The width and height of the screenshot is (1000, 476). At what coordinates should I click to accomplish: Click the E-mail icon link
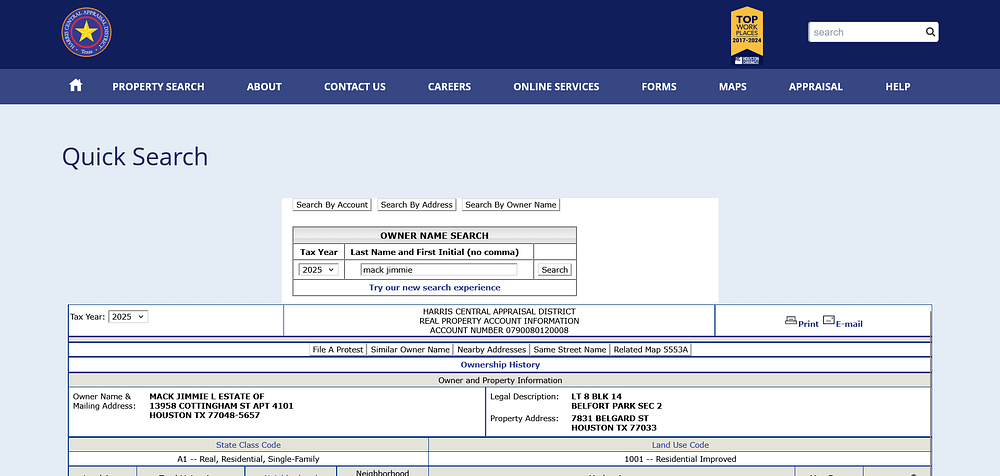click(842, 322)
